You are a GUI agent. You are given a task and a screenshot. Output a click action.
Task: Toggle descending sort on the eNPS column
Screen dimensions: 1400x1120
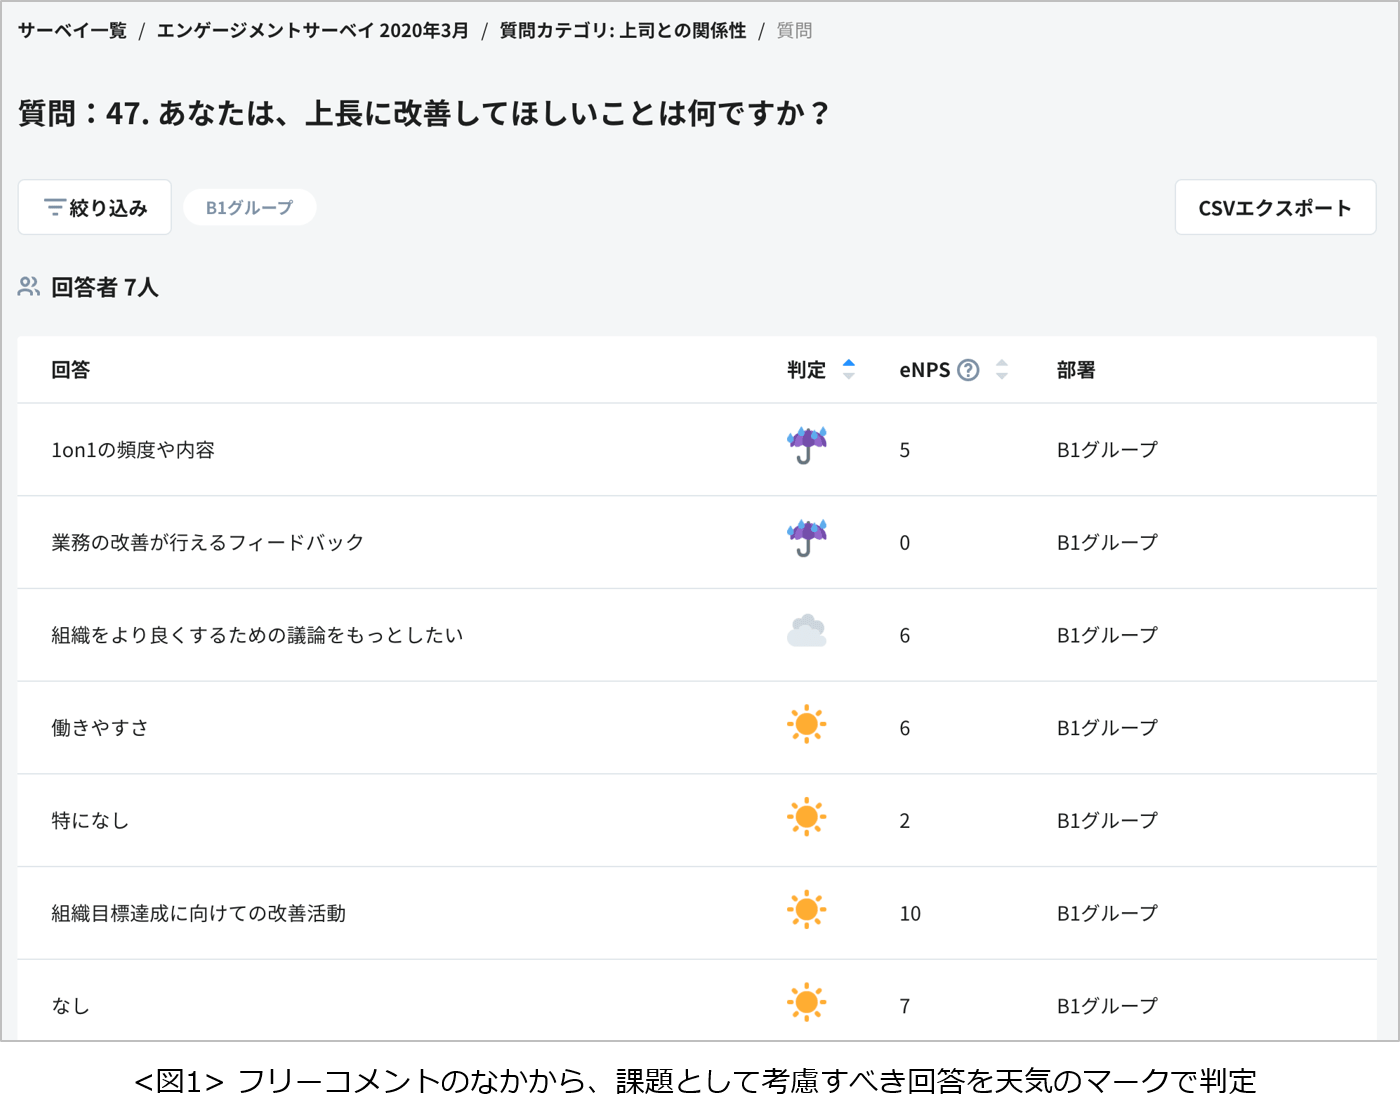point(1001,376)
